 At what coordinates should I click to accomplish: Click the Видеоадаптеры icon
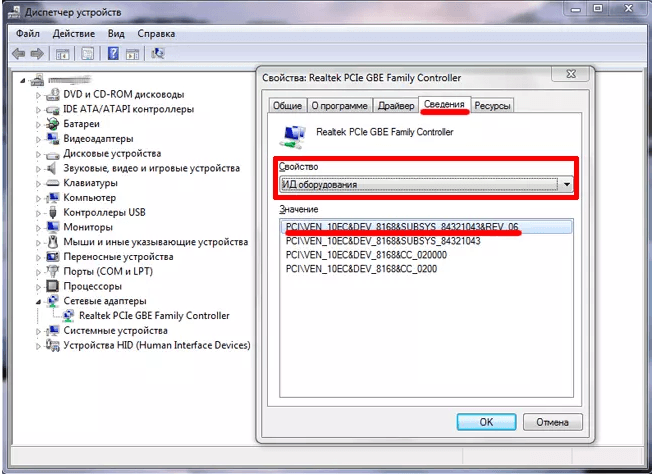coord(53,139)
